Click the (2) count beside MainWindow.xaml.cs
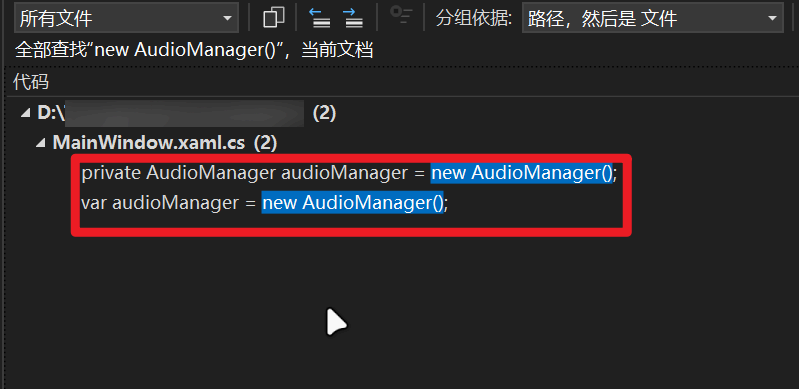 [265, 143]
